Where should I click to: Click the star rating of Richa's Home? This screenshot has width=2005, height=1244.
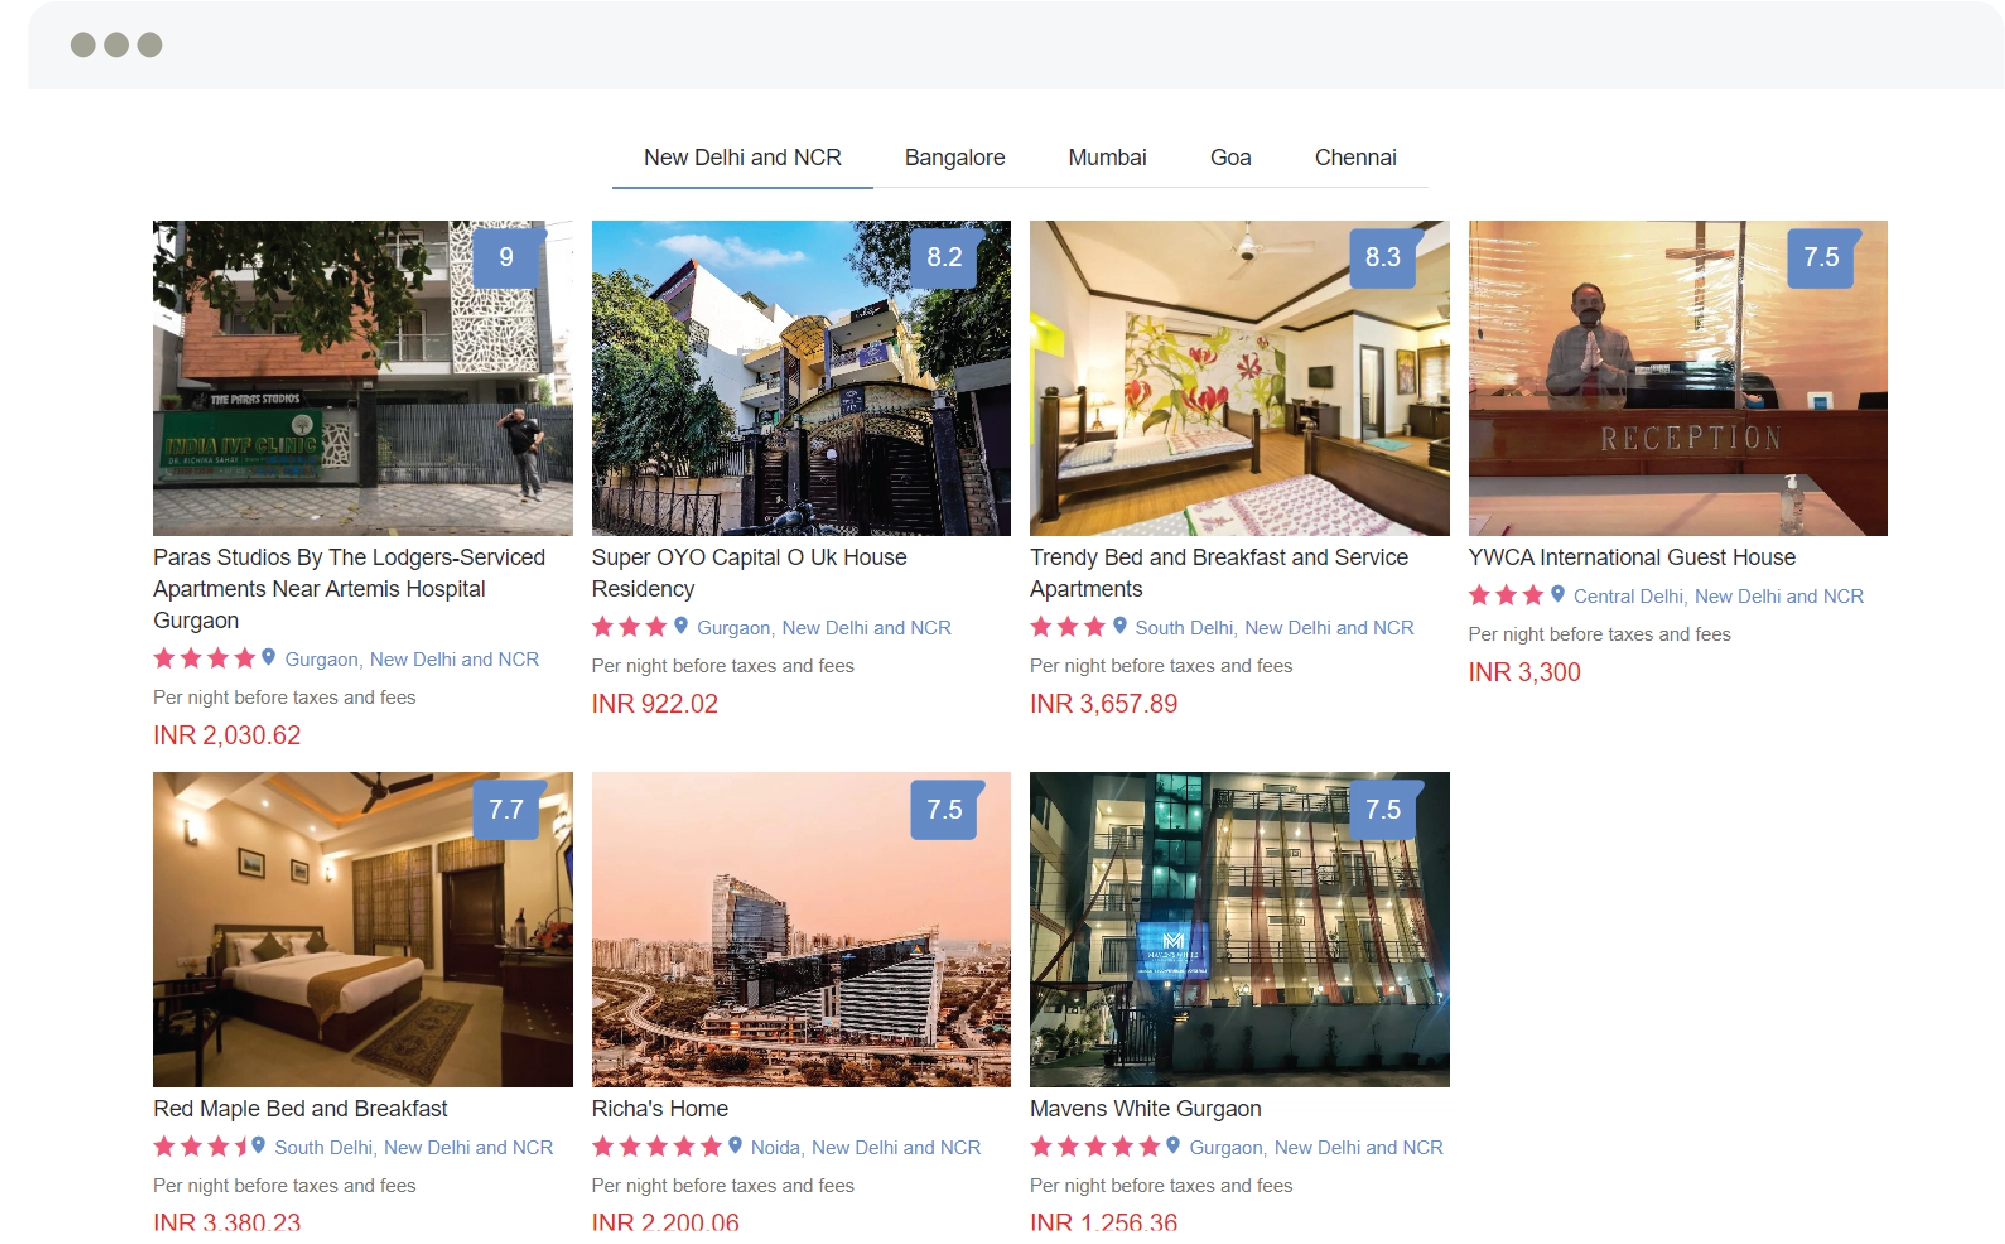pos(656,1146)
